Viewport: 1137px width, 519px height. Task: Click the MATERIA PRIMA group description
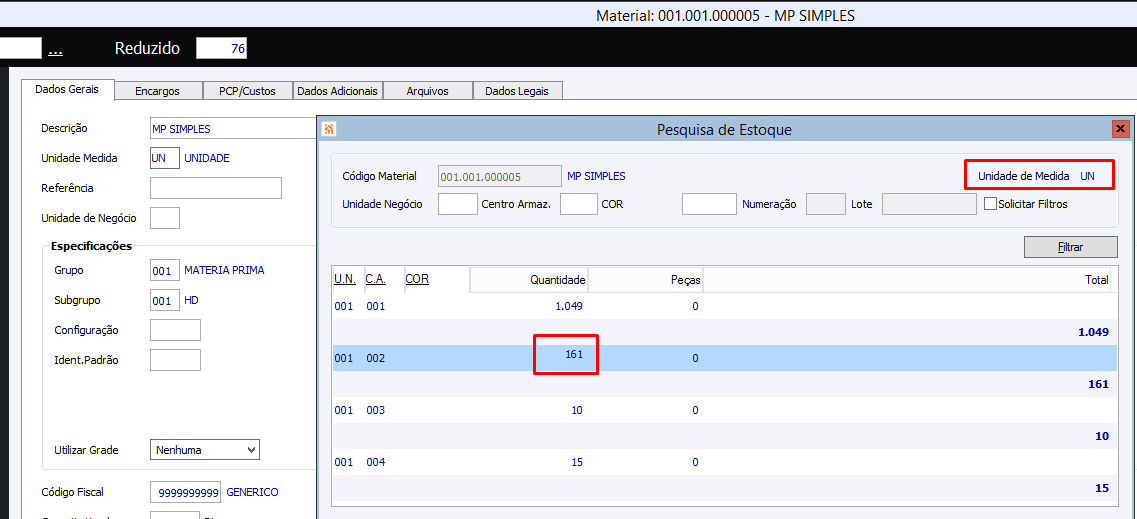click(x=225, y=270)
